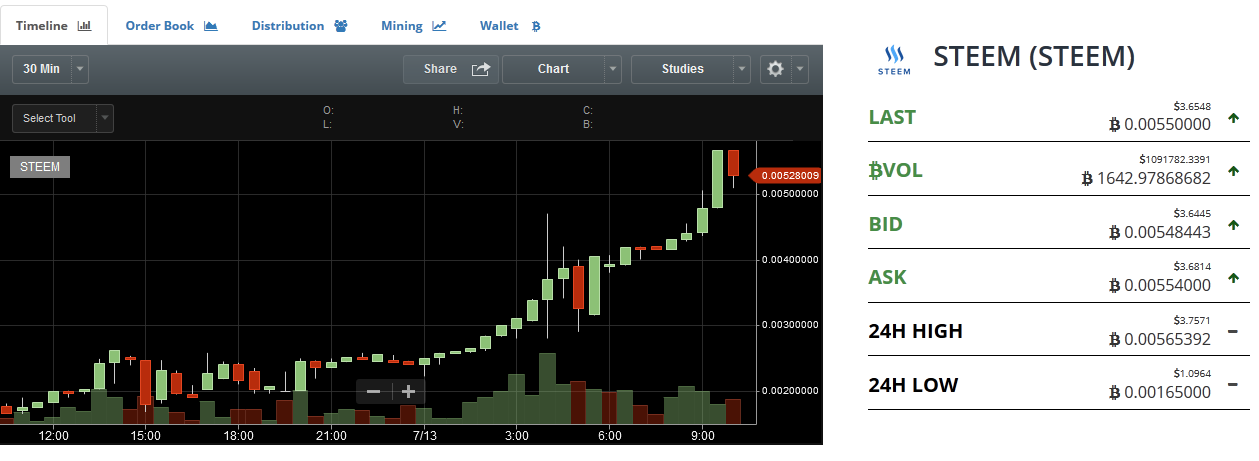The width and height of the screenshot is (1259, 461).
Task: Expand the settings gear dropdown arrow
Action: coord(800,69)
